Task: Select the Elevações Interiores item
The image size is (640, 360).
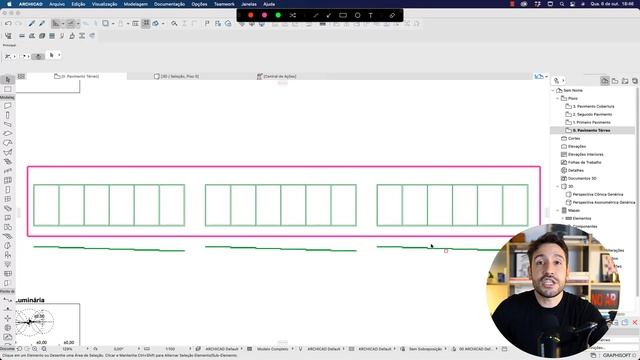Action: point(585,155)
